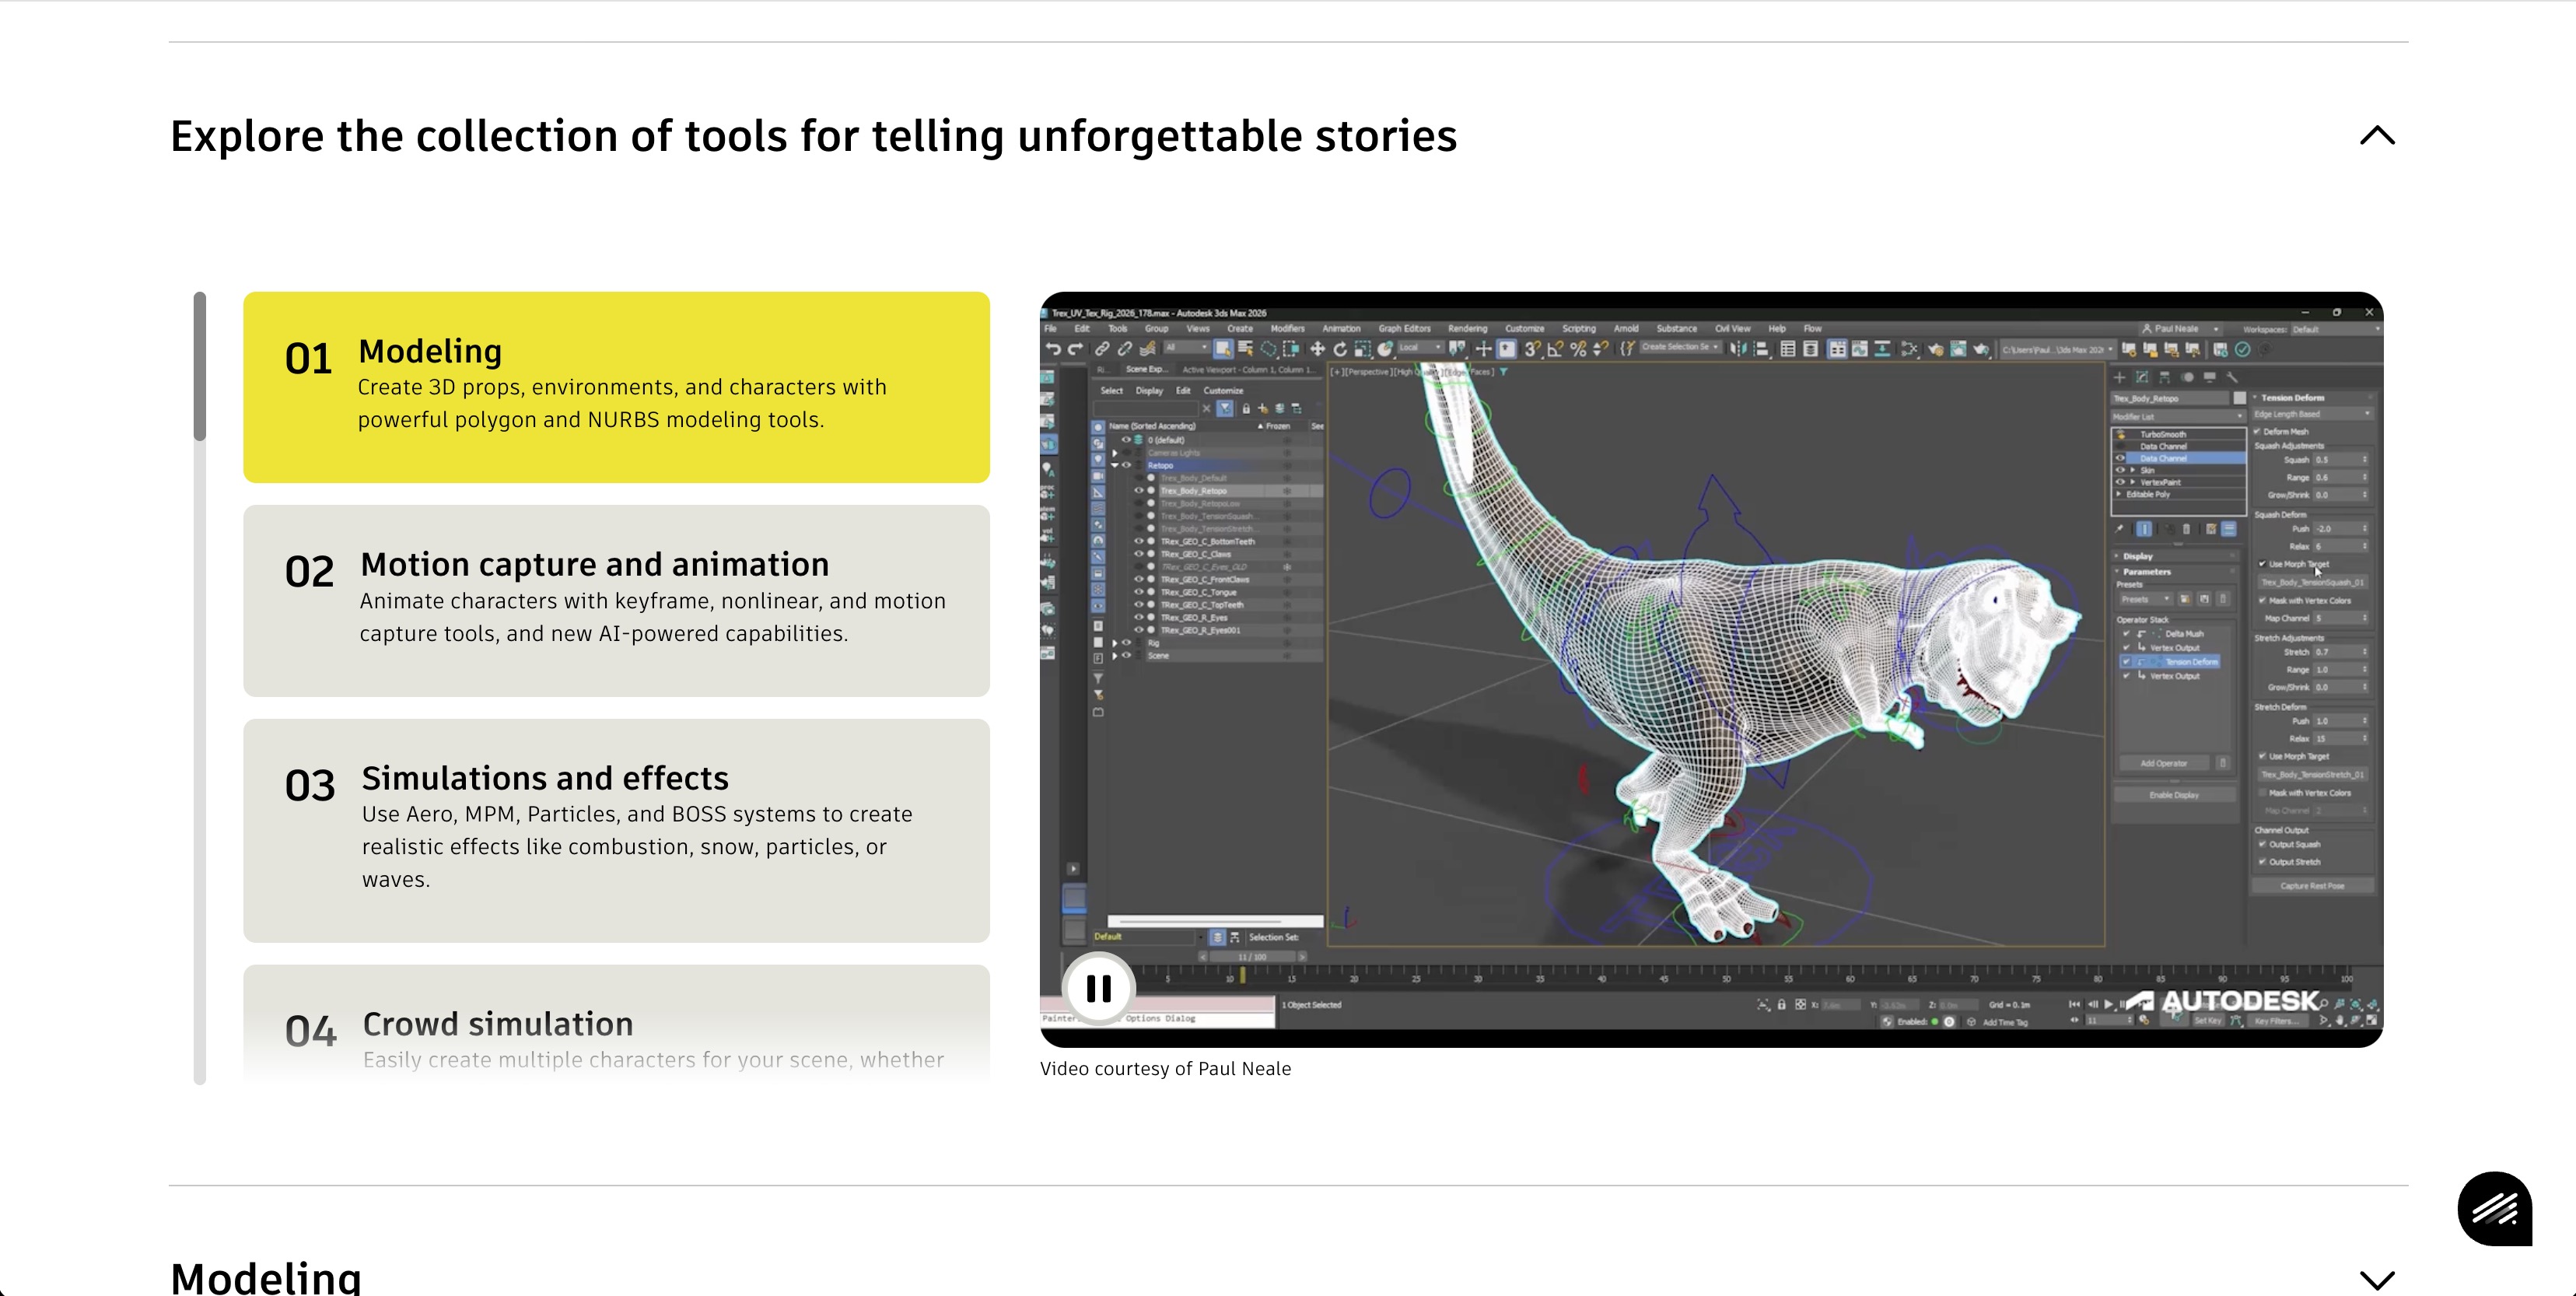Open the 02 Motion capture and animation tab

(616, 600)
